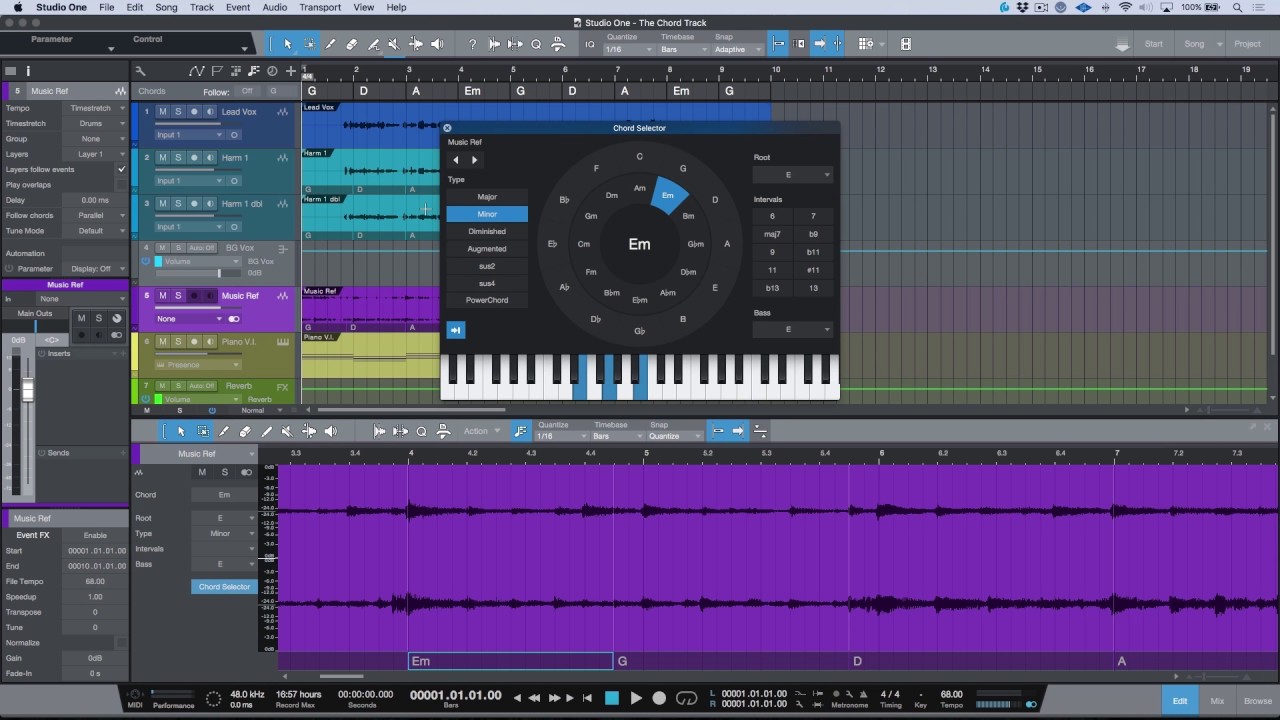Select the Em chord event in editor lane
This screenshot has height=720, width=1280.
pyautogui.click(x=510, y=661)
